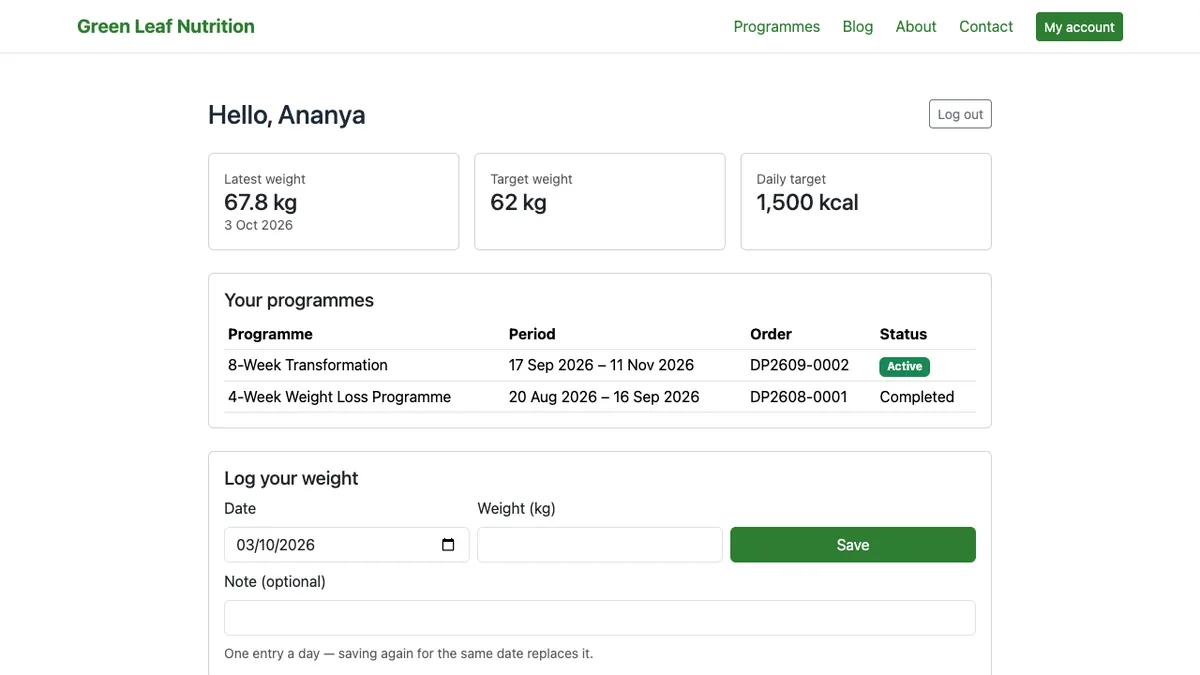The image size is (1200, 675).
Task: Click the Status column header
Action: pyautogui.click(x=903, y=334)
